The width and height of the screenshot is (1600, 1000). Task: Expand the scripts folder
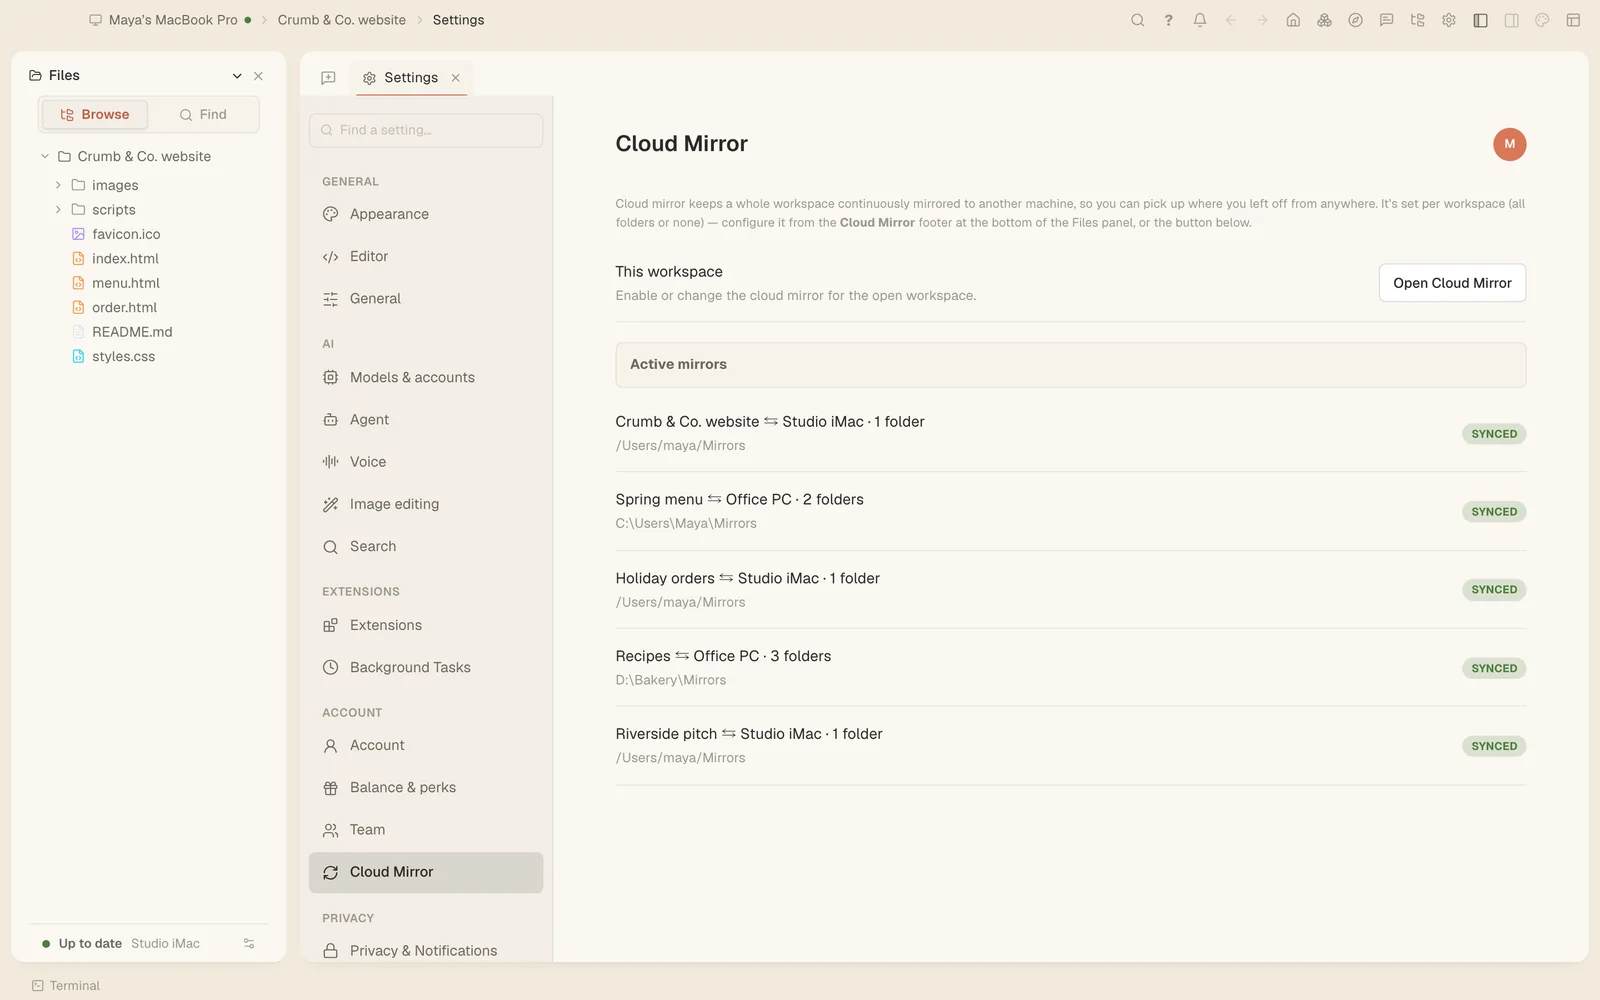58,209
